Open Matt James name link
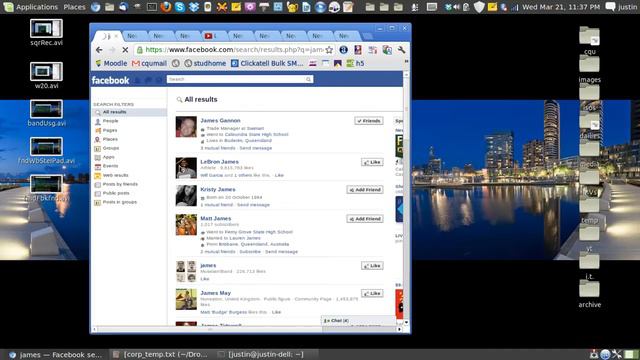The width and height of the screenshot is (640, 360). (216, 218)
